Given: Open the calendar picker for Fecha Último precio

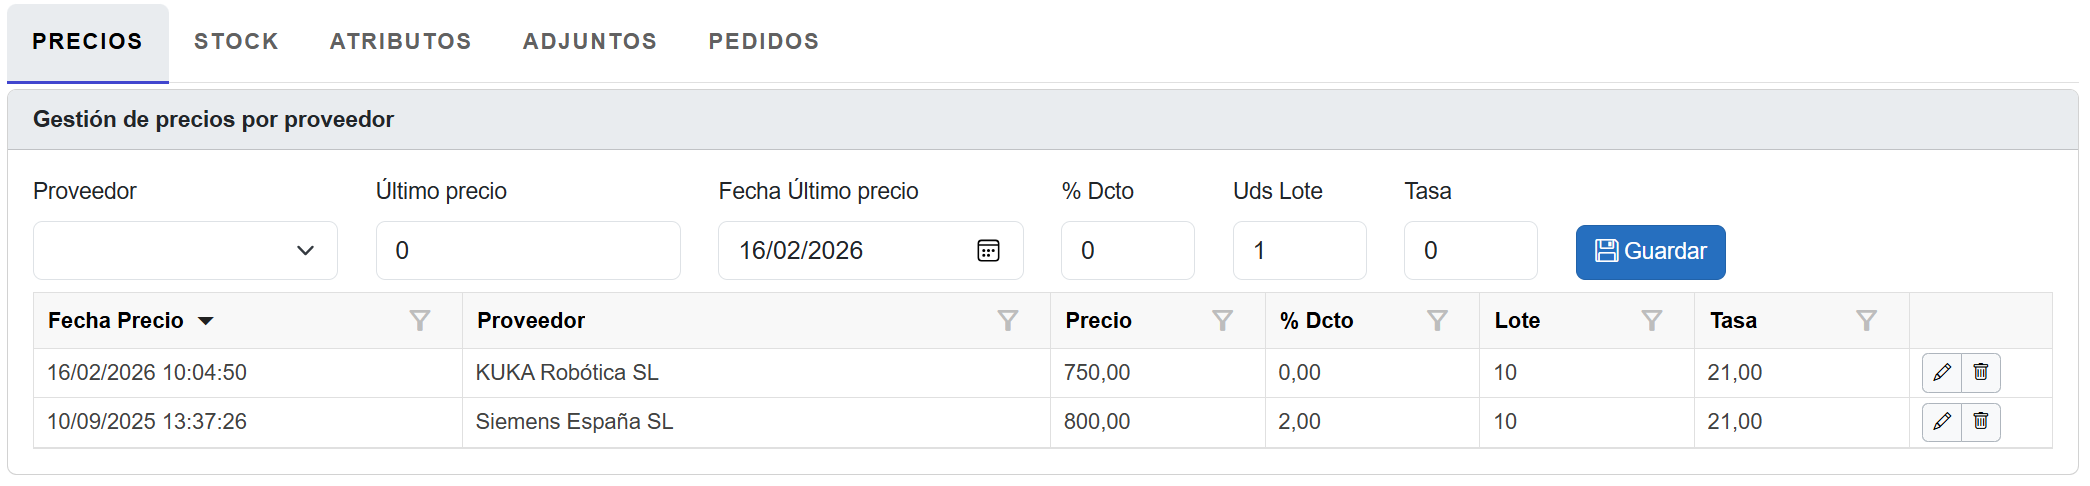Looking at the screenshot, I should (988, 251).
